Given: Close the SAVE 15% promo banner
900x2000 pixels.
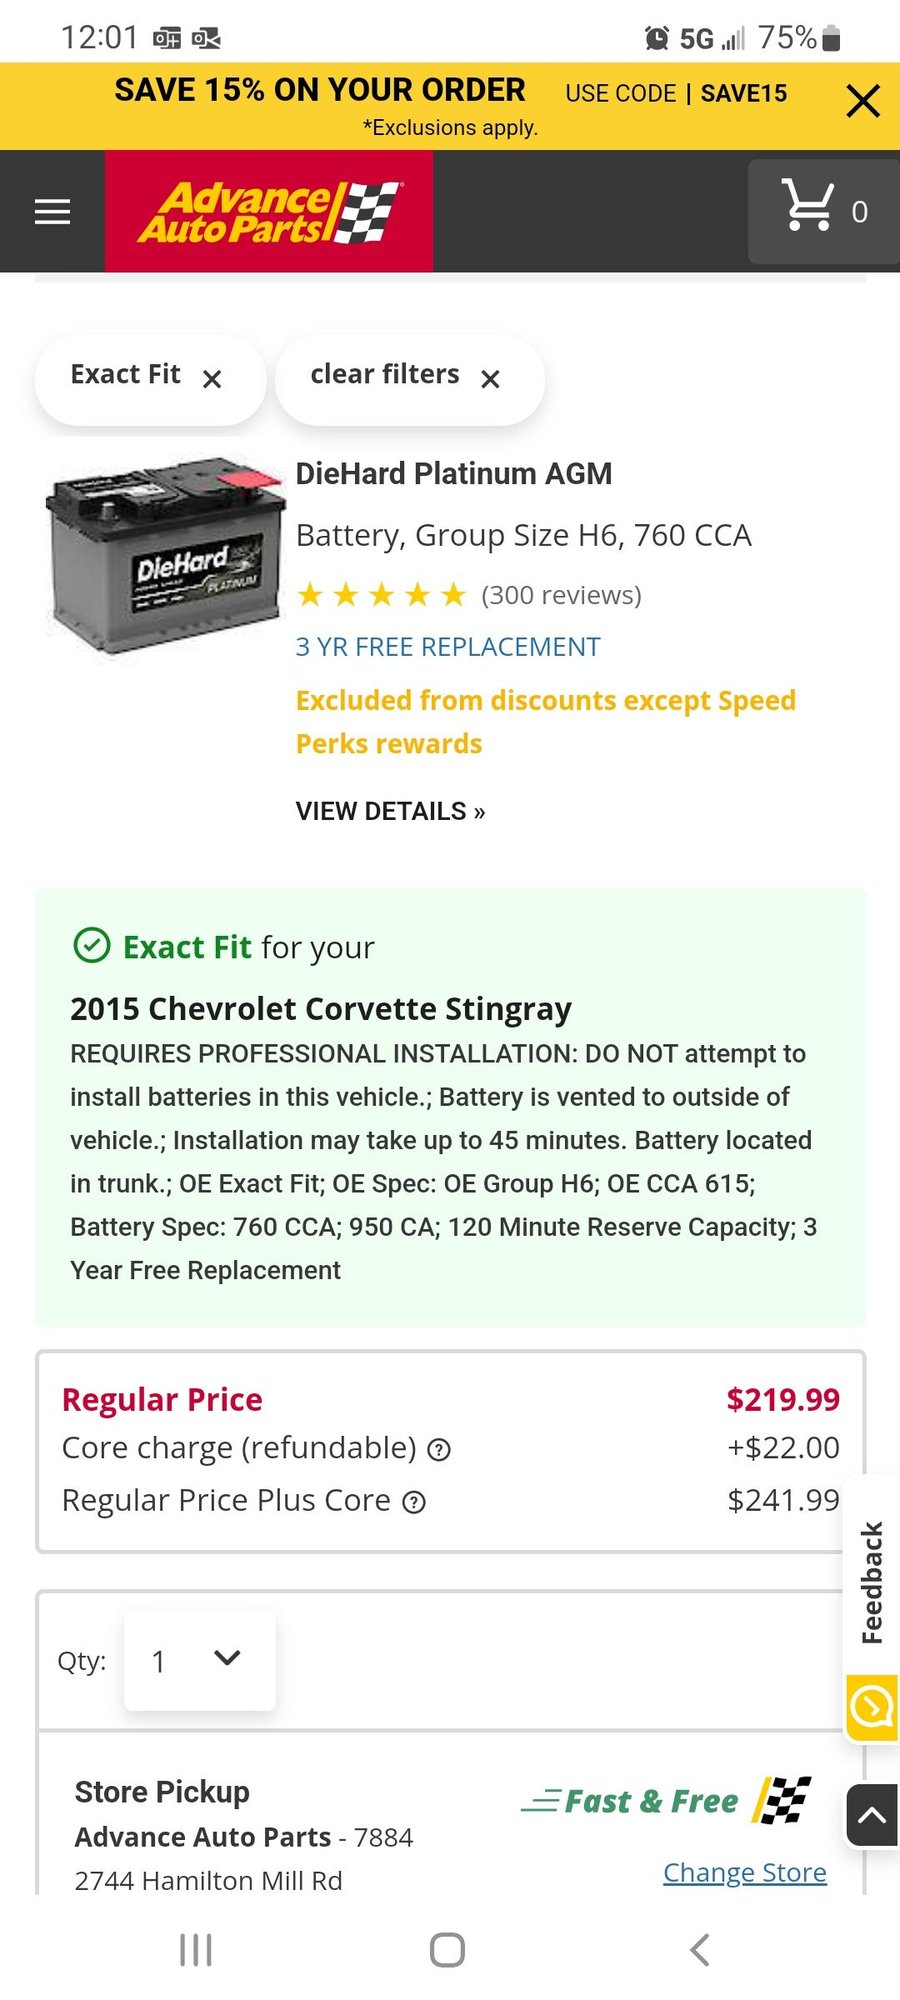Looking at the screenshot, I should tap(862, 101).
